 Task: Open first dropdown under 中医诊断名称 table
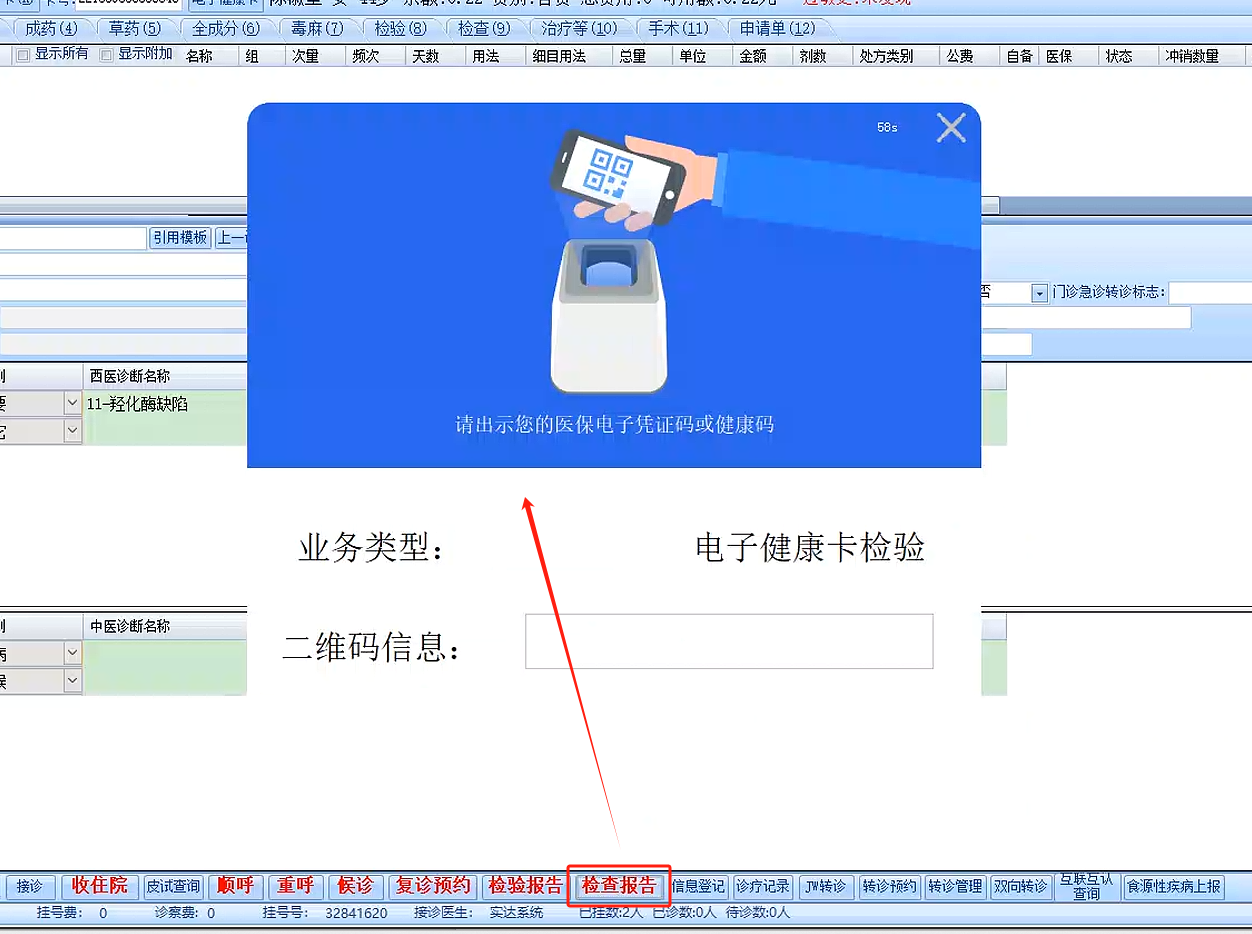[72, 654]
